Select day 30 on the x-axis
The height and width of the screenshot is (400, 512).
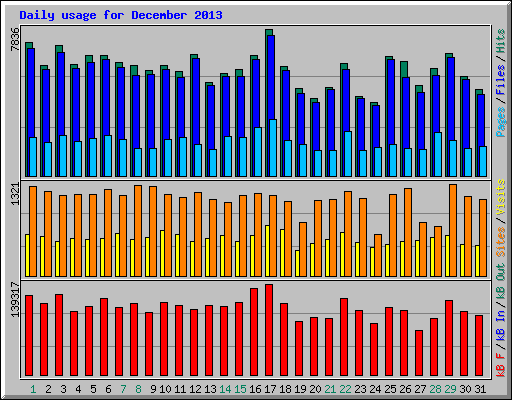pos(465,389)
